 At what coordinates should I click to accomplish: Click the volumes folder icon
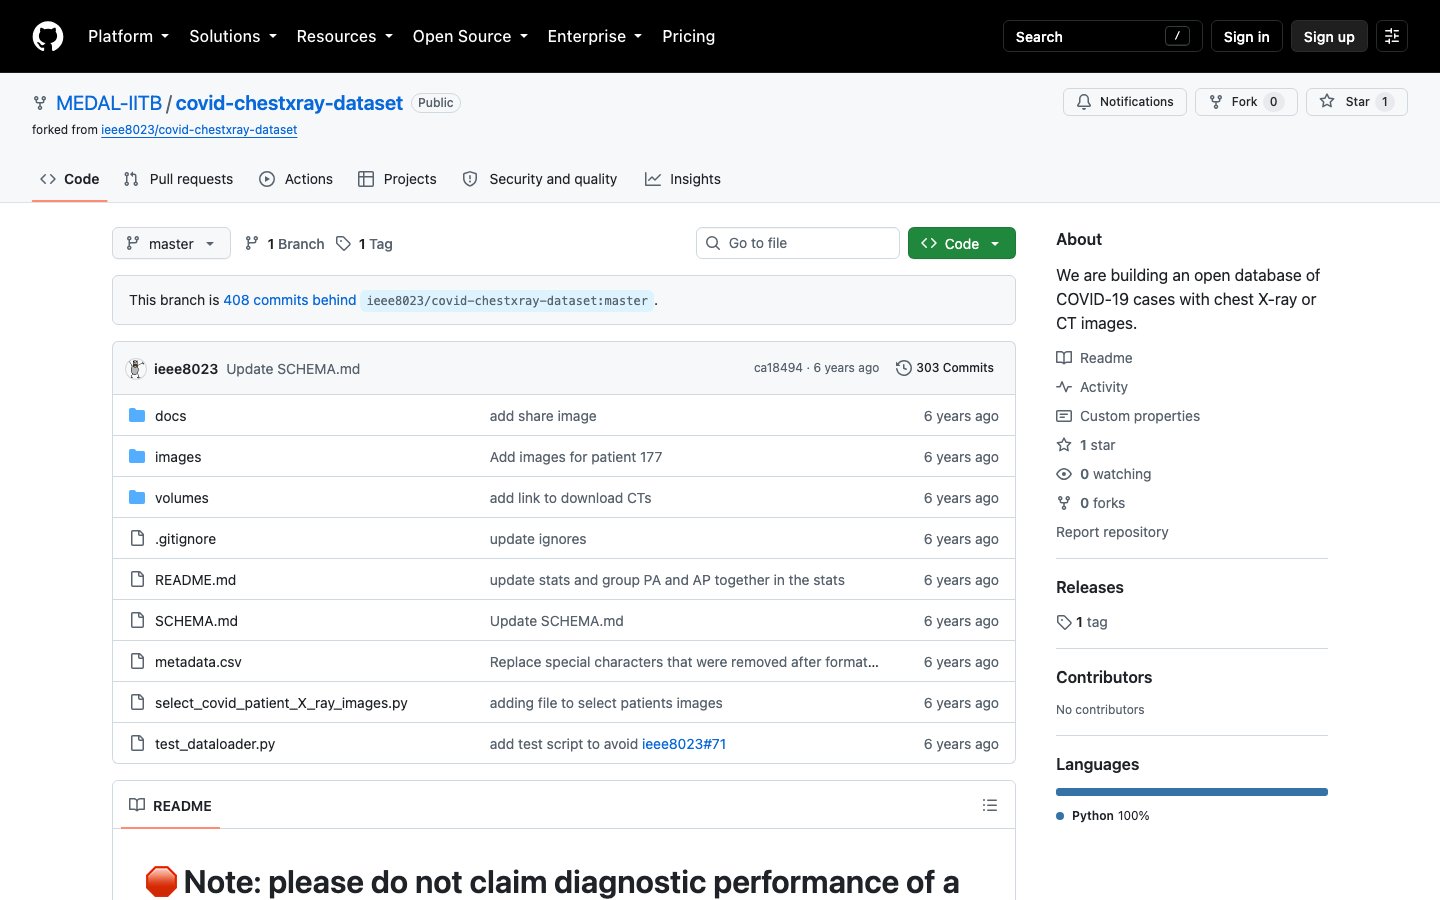point(137,497)
